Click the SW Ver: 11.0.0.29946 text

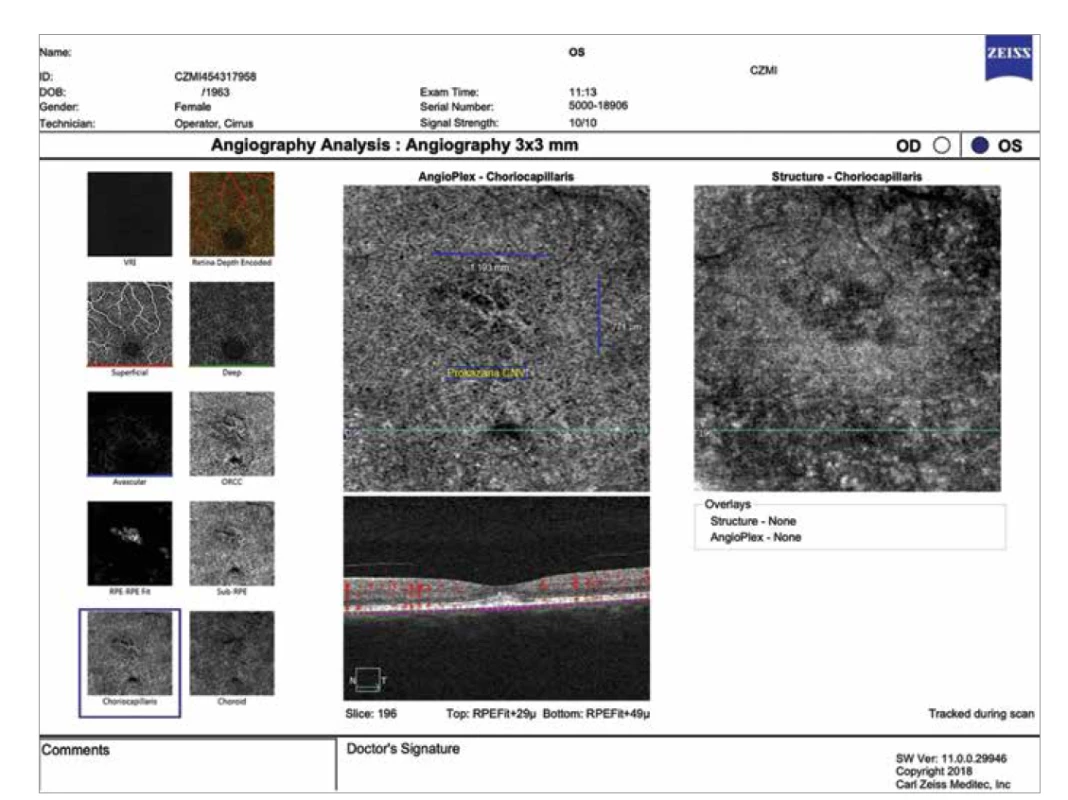[x=951, y=758]
